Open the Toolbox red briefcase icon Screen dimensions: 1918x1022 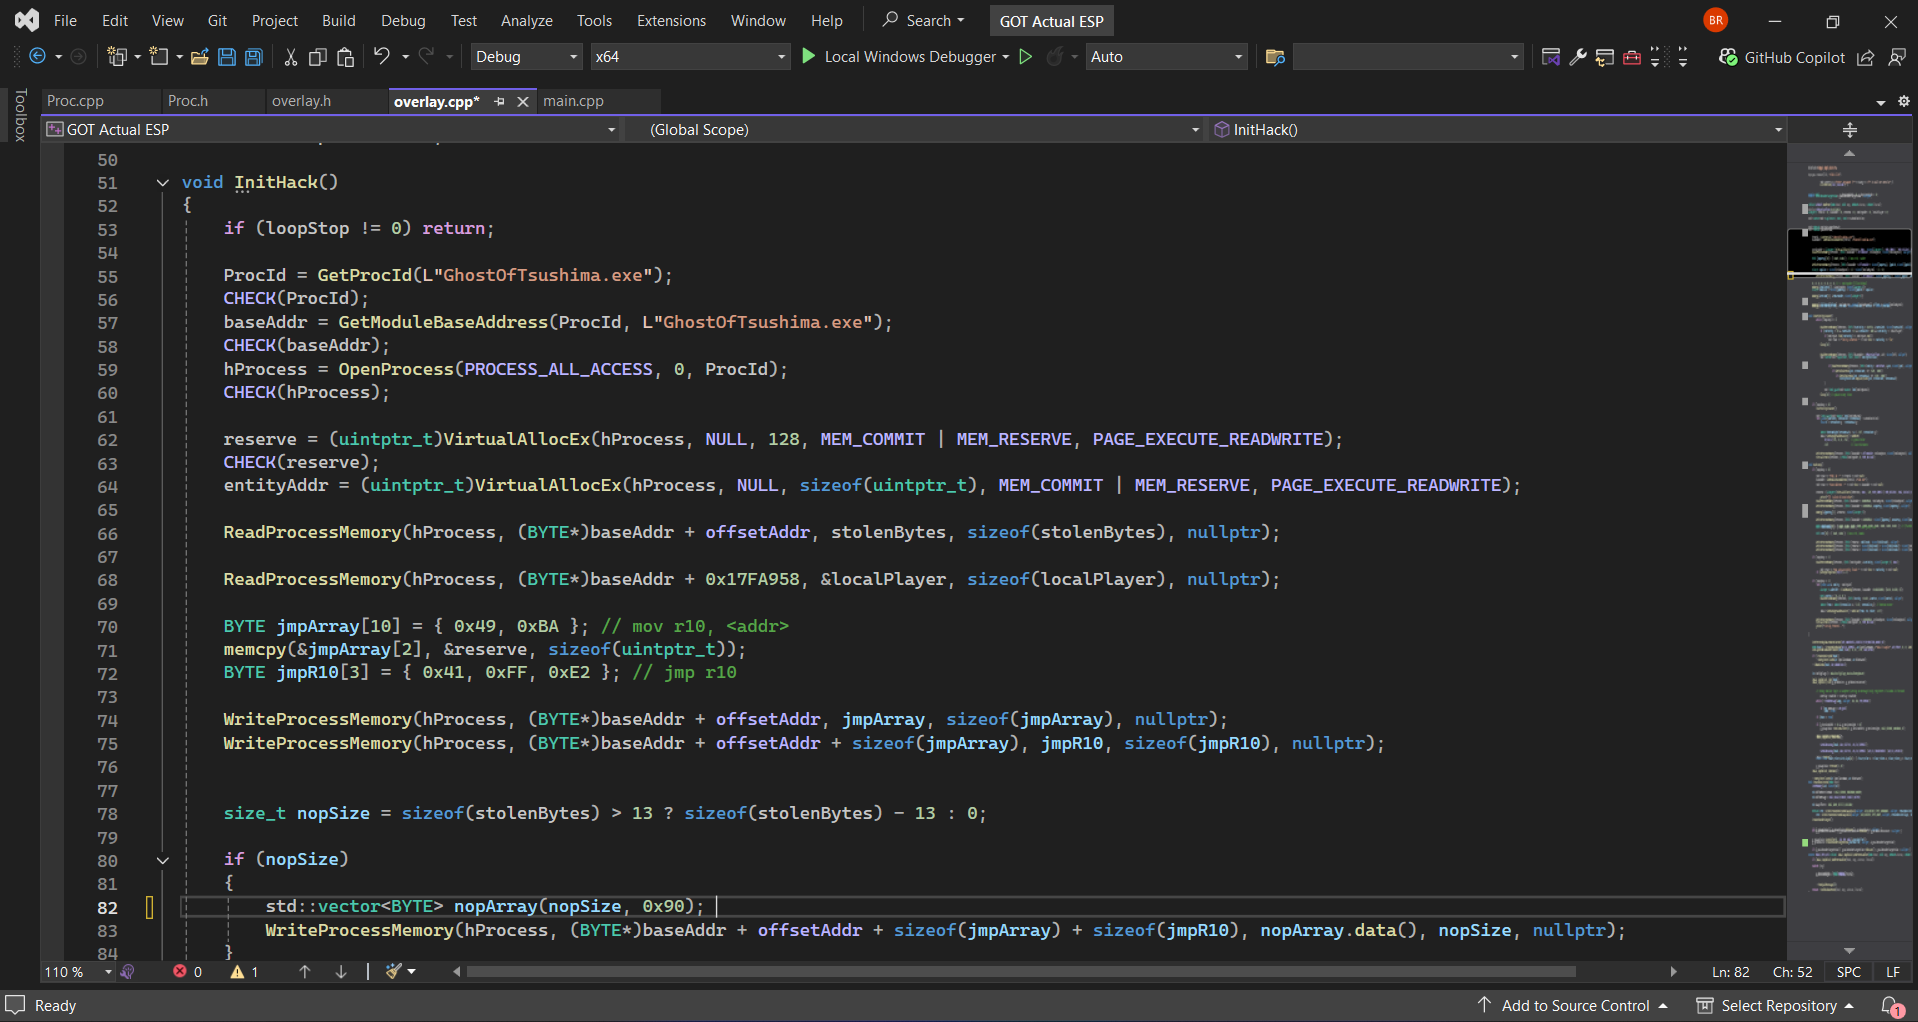1631,57
